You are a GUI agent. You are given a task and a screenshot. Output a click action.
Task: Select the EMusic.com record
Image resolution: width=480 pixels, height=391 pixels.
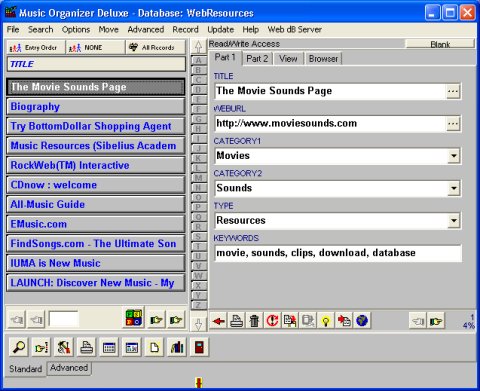point(96,224)
